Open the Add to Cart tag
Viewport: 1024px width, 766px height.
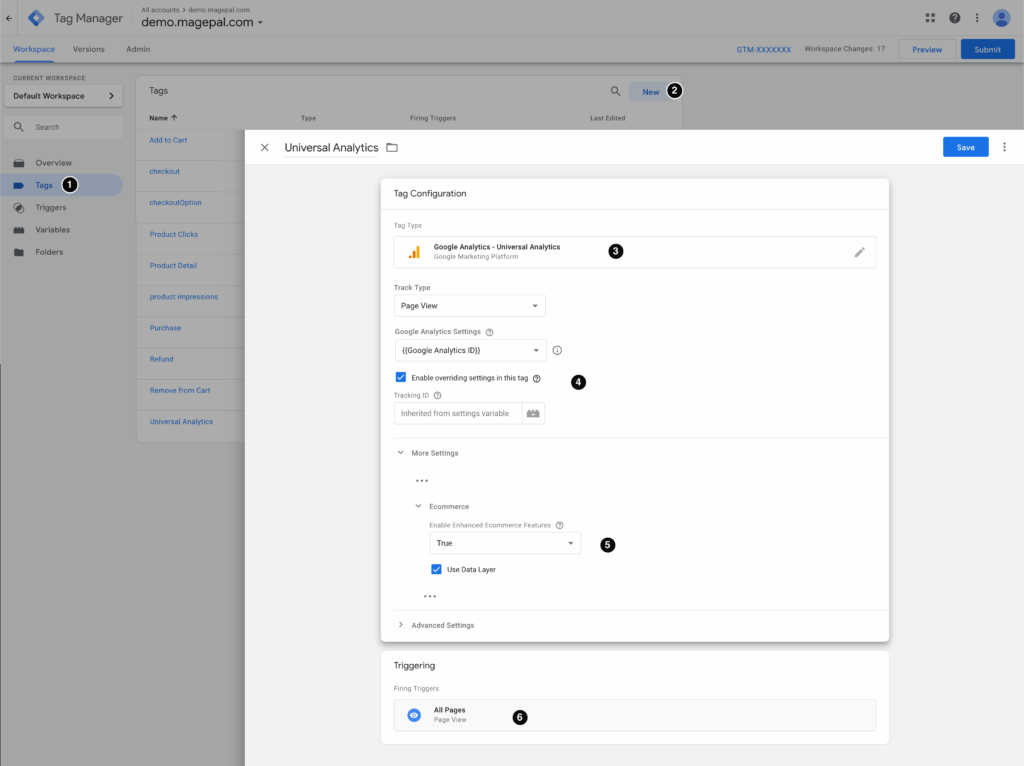168,140
